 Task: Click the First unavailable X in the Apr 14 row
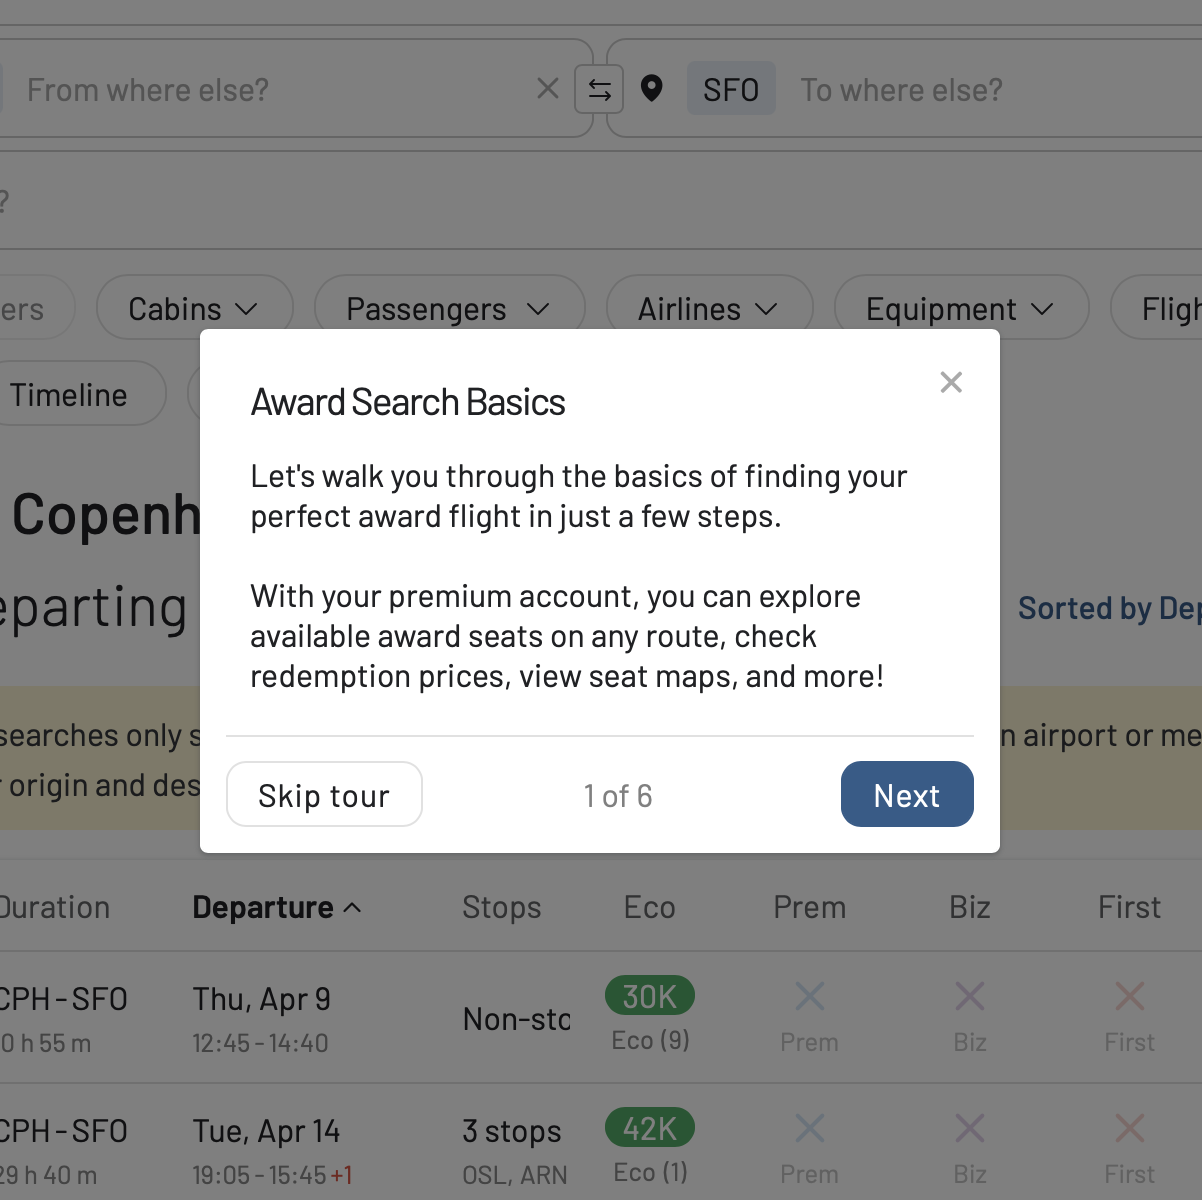point(1129,1129)
